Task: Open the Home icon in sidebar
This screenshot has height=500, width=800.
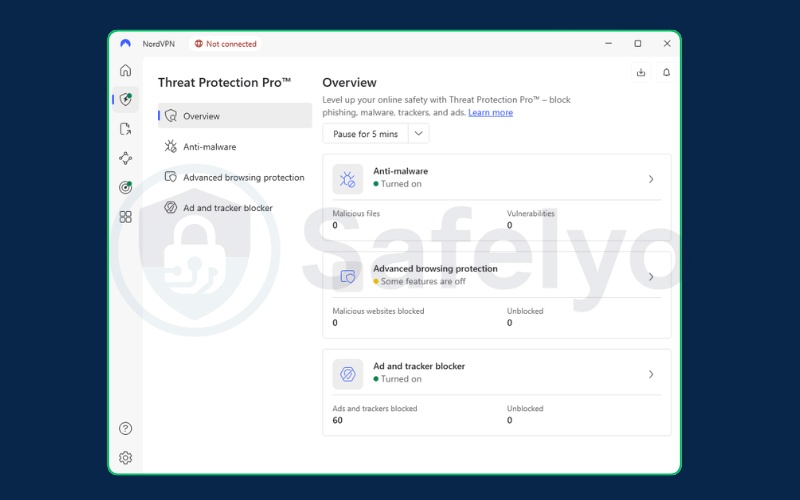Action: (x=126, y=70)
